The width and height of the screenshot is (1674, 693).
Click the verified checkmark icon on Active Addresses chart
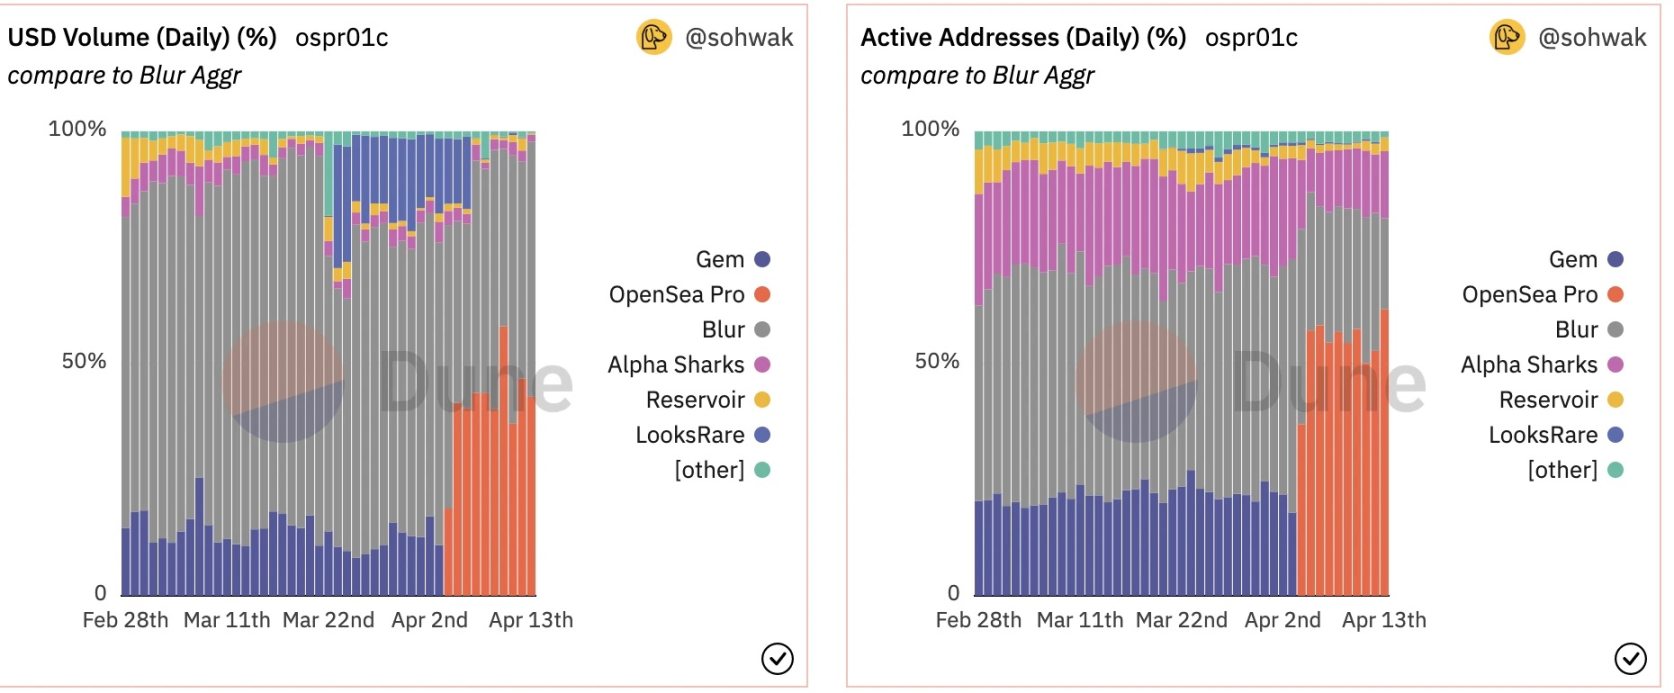click(1630, 658)
